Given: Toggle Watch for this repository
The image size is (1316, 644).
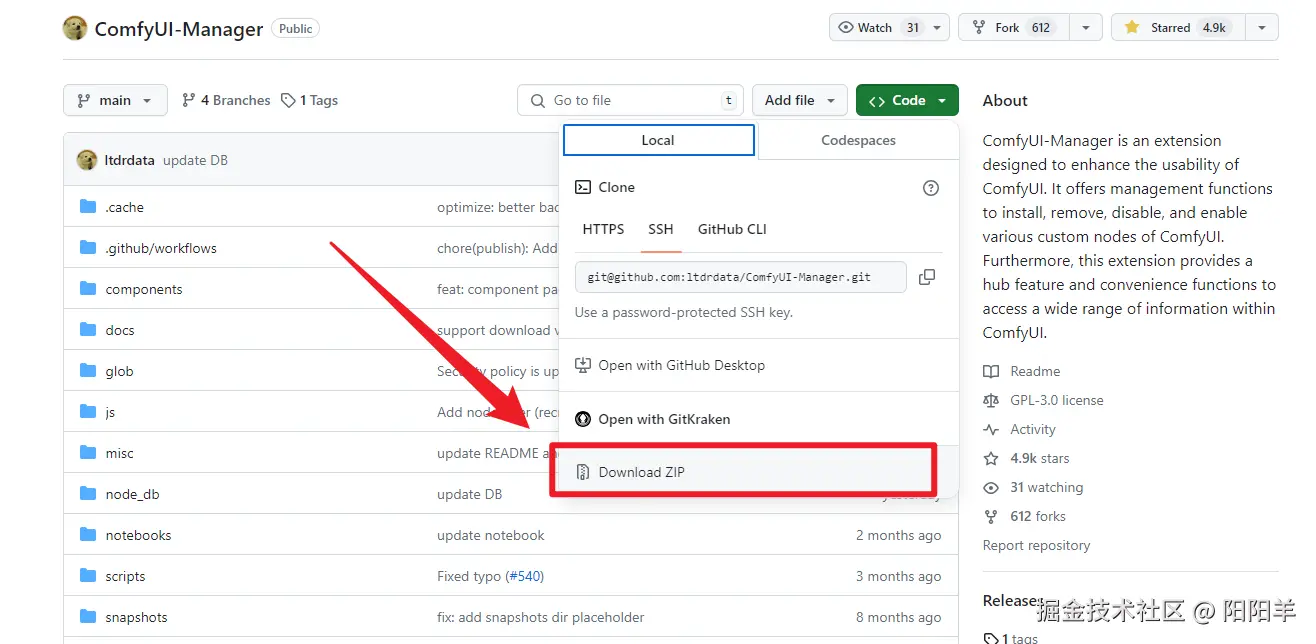Looking at the screenshot, I should pos(876,28).
